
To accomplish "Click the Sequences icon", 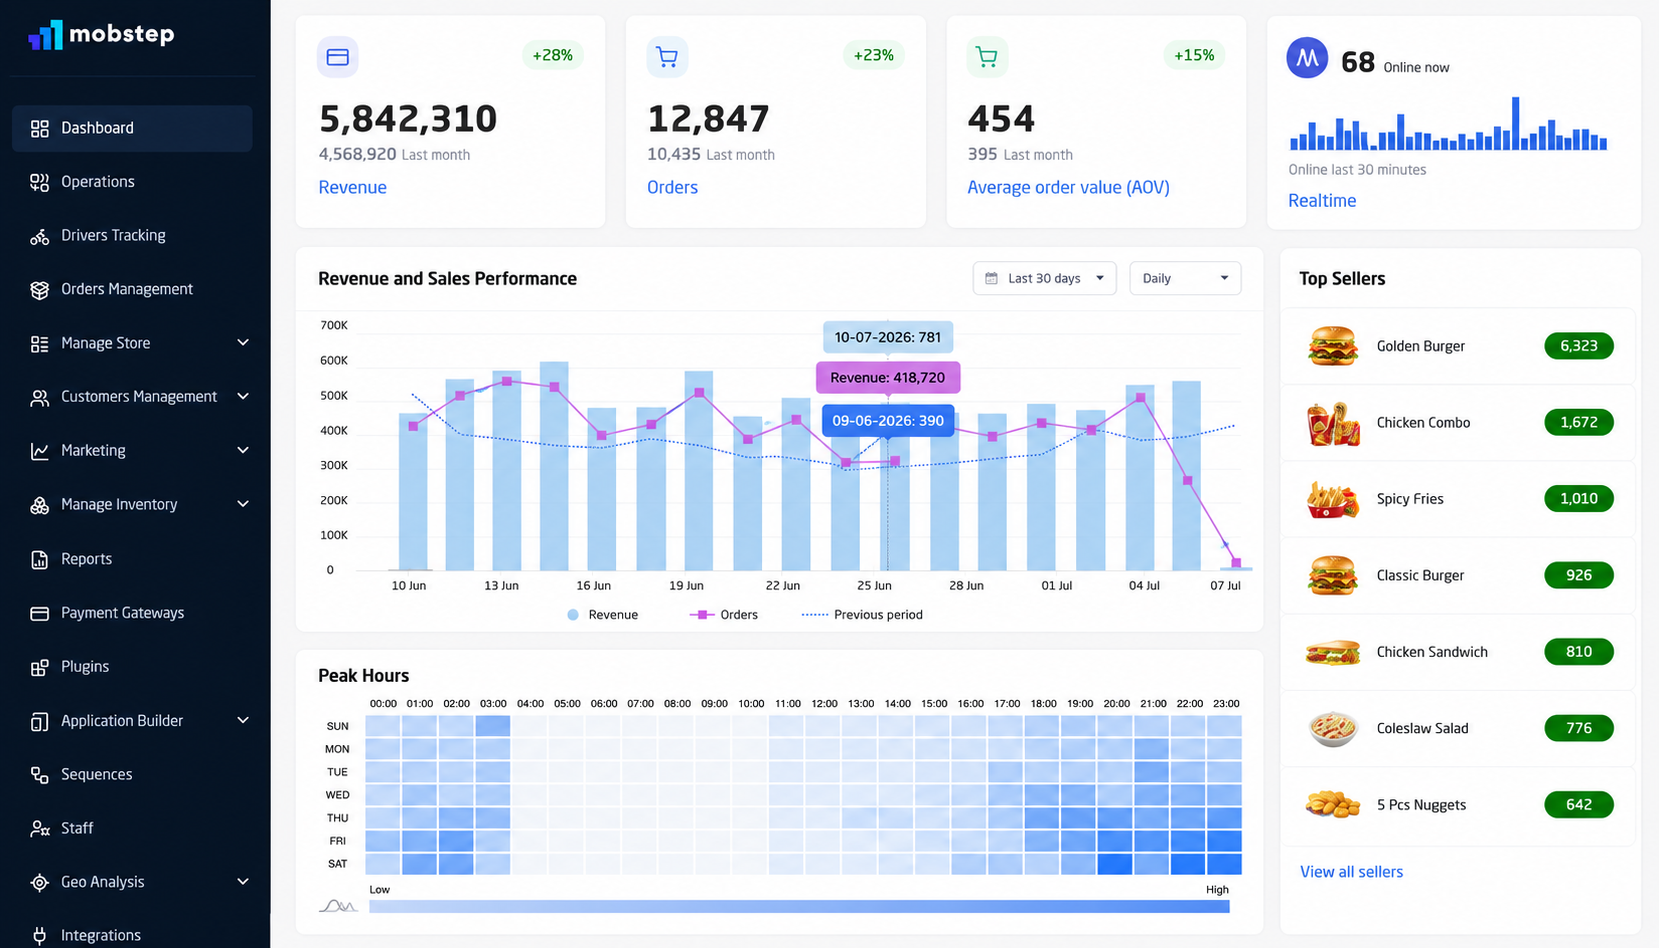I will 40,775.
